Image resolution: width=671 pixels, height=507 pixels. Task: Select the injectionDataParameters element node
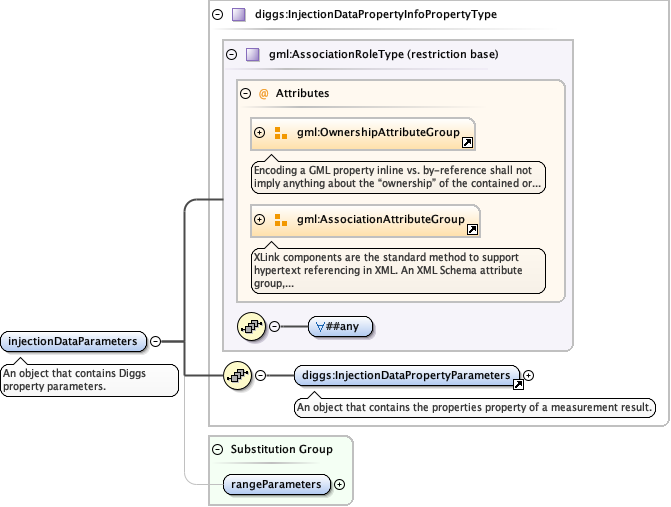[x=73, y=341]
